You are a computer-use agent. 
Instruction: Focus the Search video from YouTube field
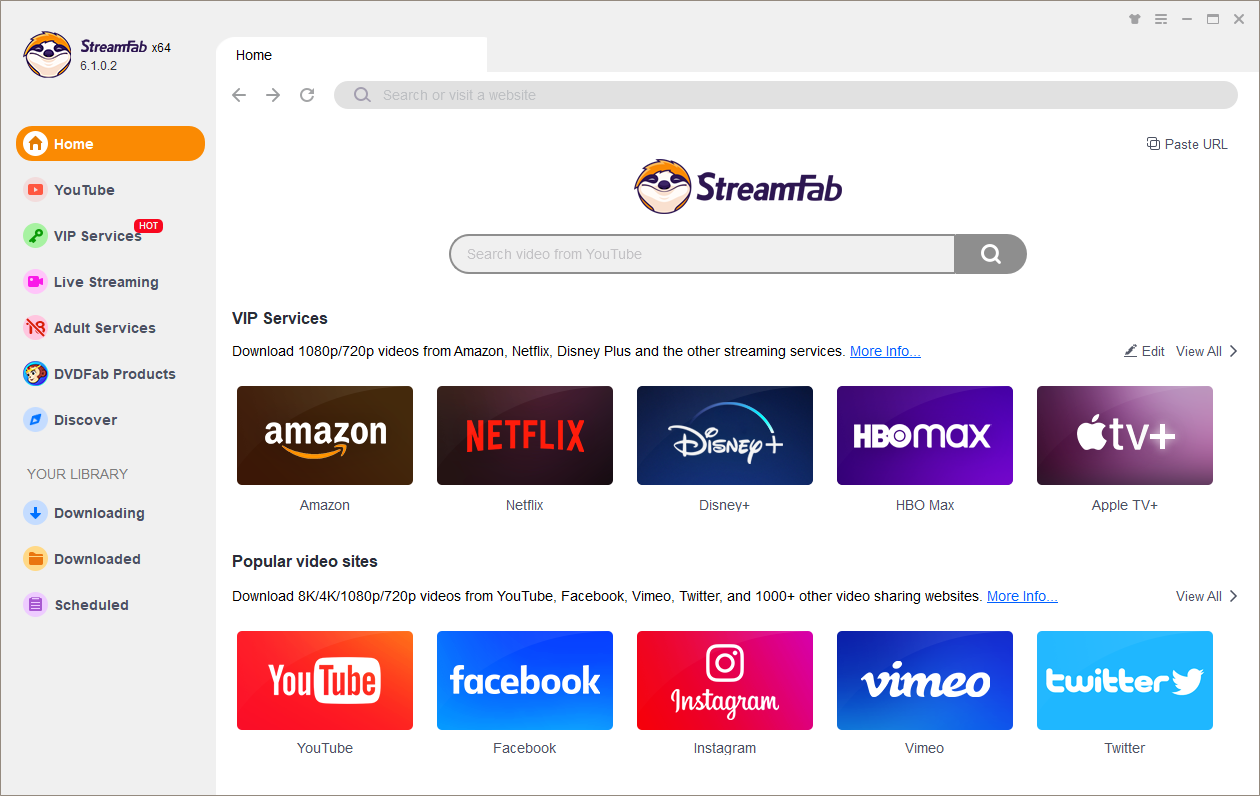(x=702, y=254)
